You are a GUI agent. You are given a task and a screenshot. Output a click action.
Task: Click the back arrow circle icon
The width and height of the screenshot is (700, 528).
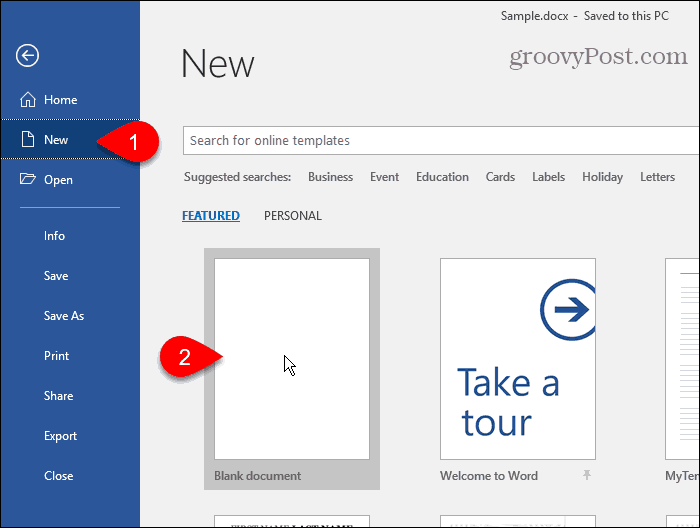(27, 56)
